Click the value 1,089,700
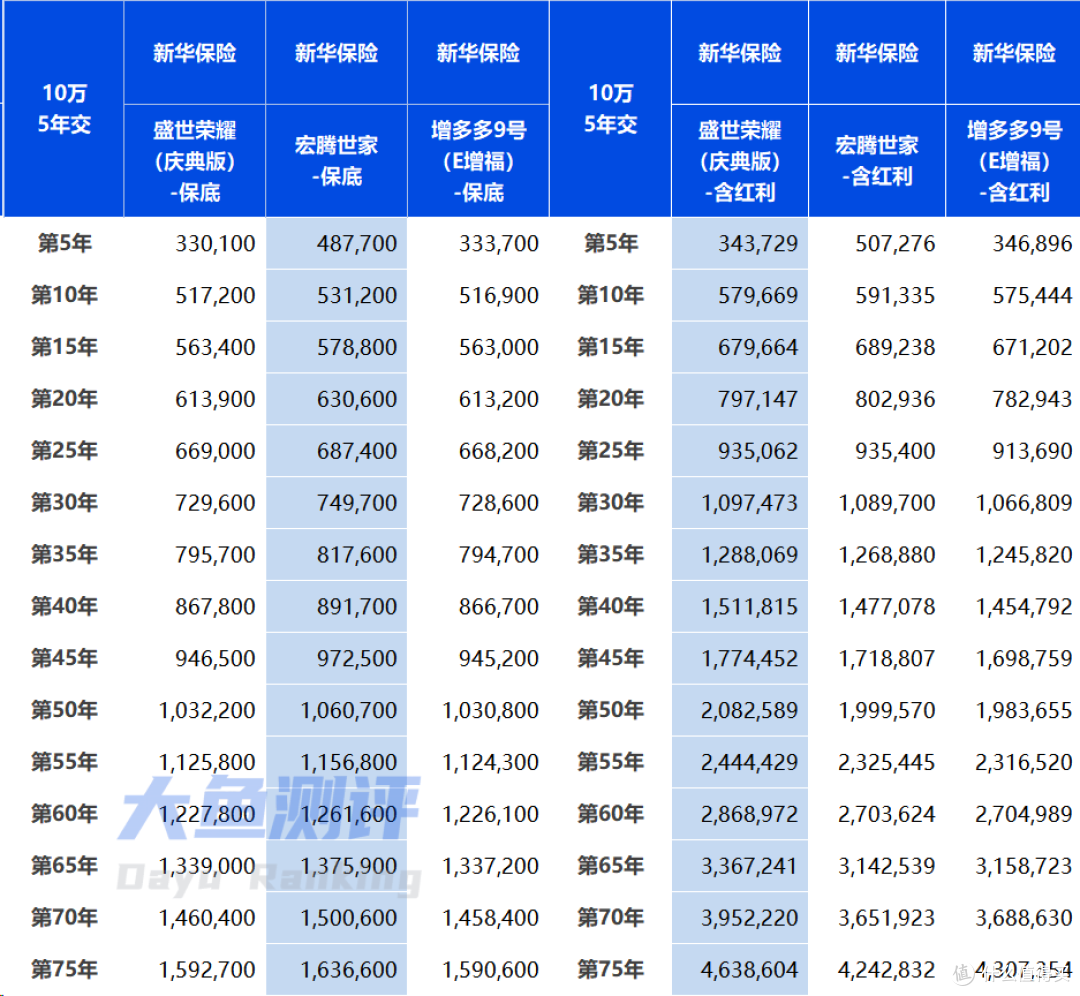 (886, 503)
